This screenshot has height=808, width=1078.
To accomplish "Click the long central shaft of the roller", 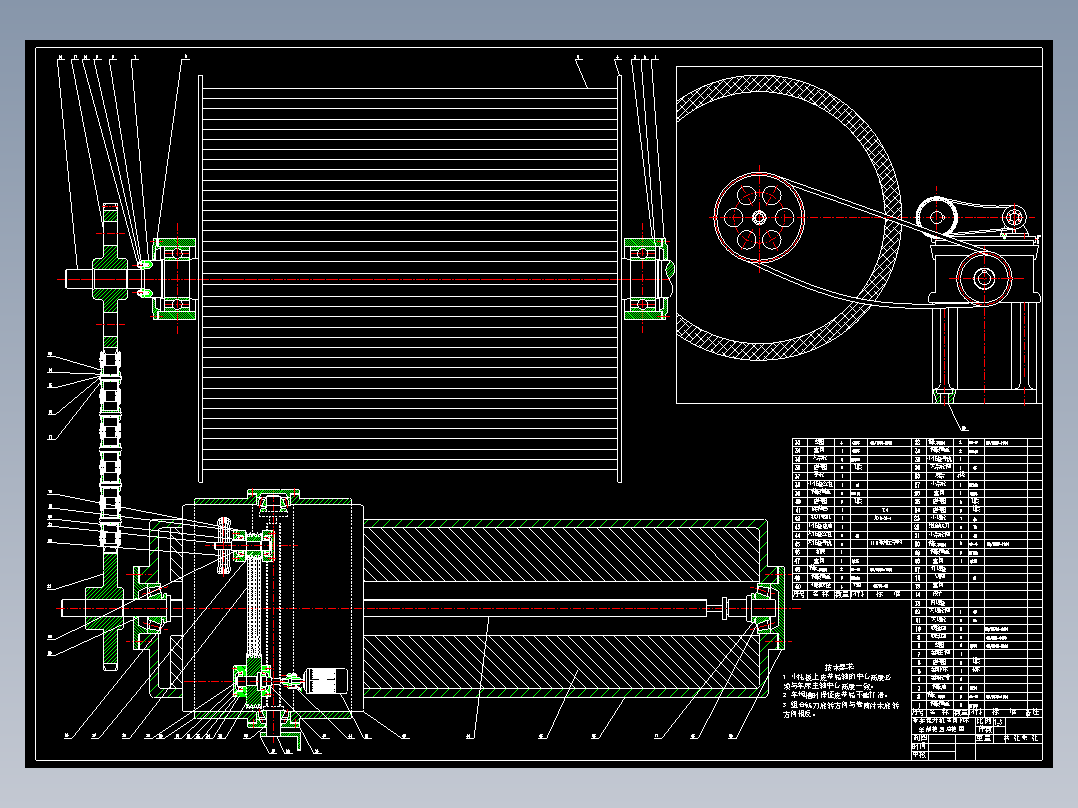I will (x=534, y=608).
